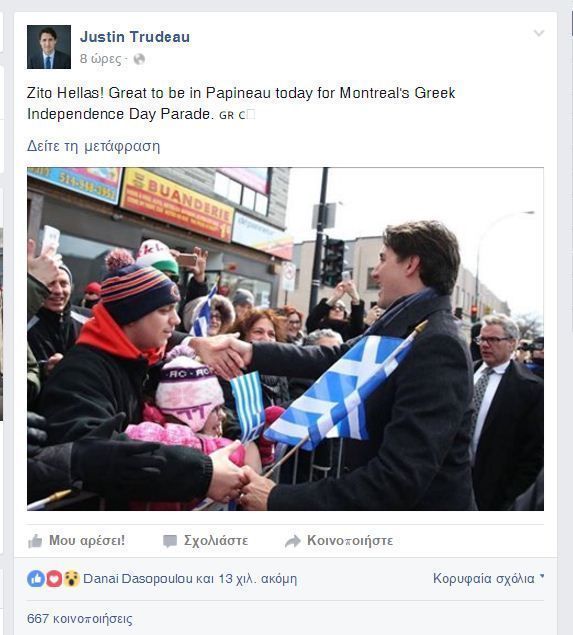Click the public globe privacy icon

139,59
